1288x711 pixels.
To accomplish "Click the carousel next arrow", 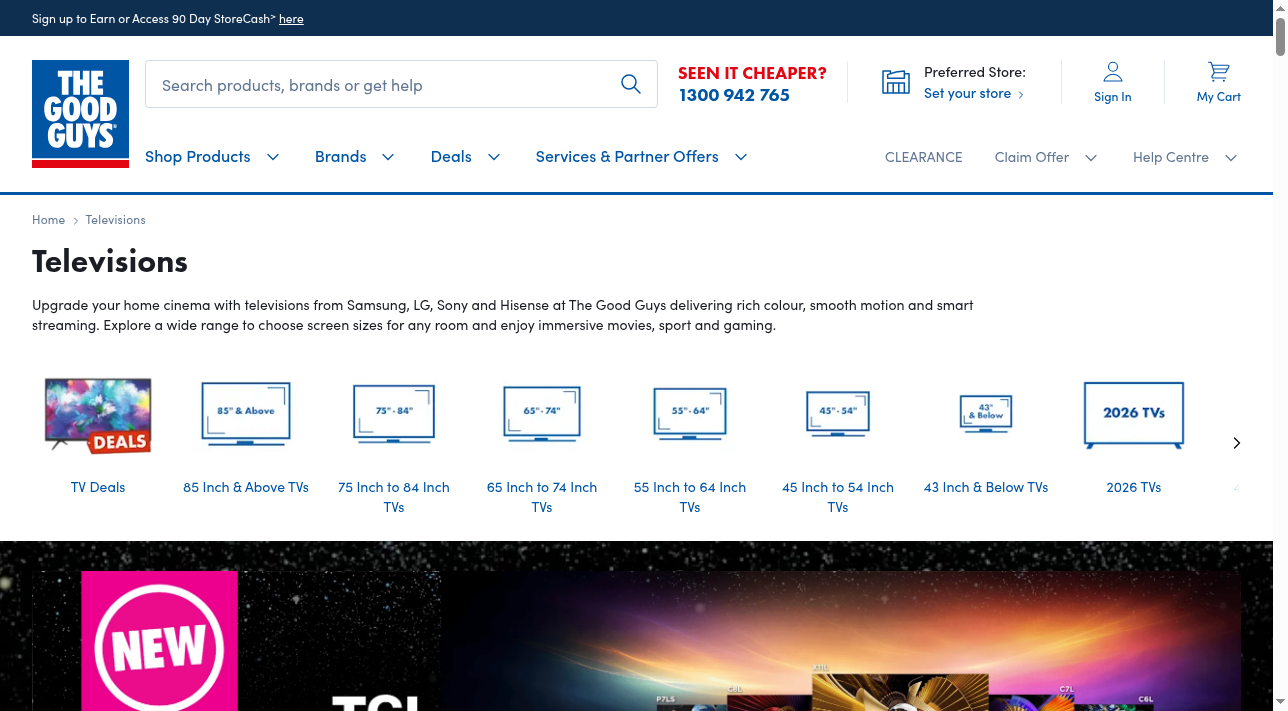I will [1236, 443].
